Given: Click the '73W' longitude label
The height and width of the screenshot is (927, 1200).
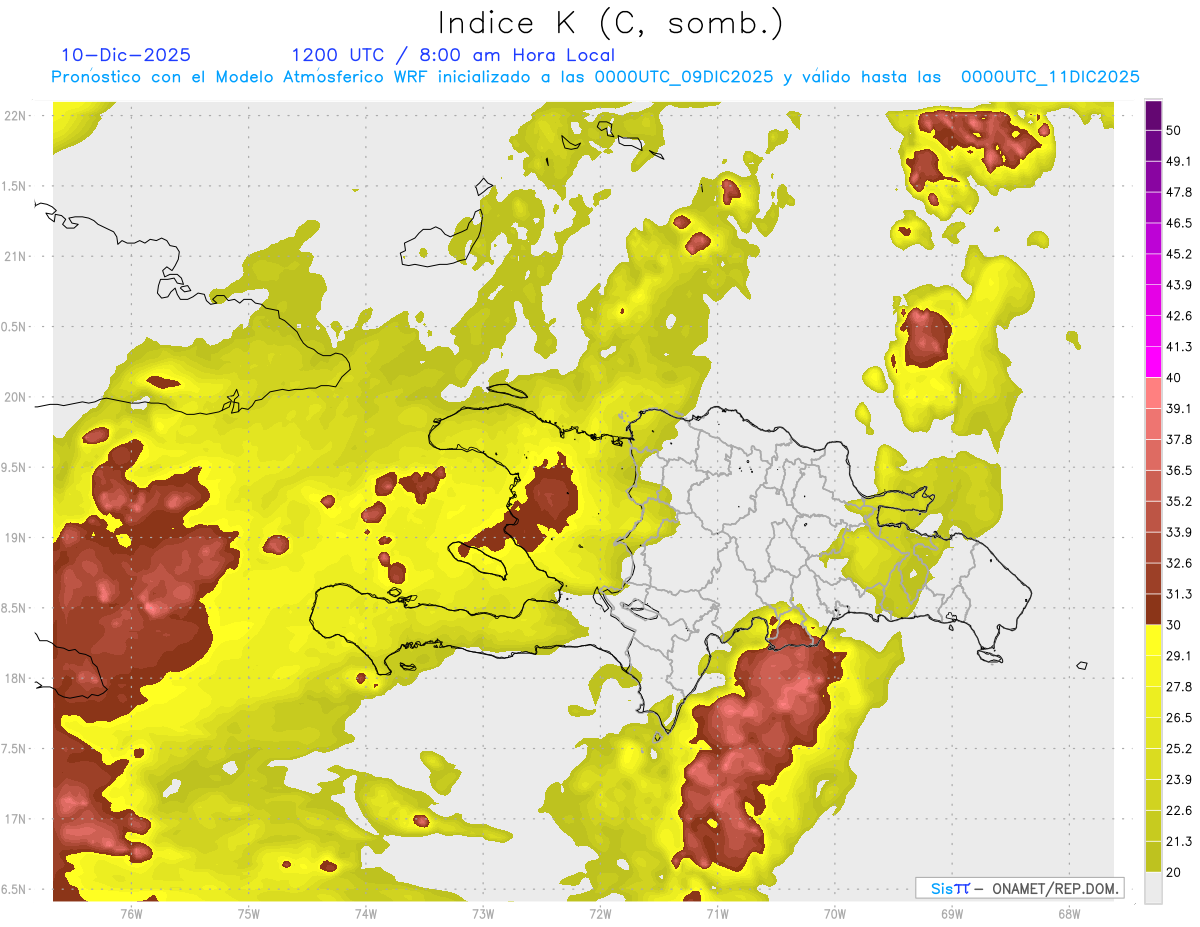Looking at the screenshot, I should (483, 914).
